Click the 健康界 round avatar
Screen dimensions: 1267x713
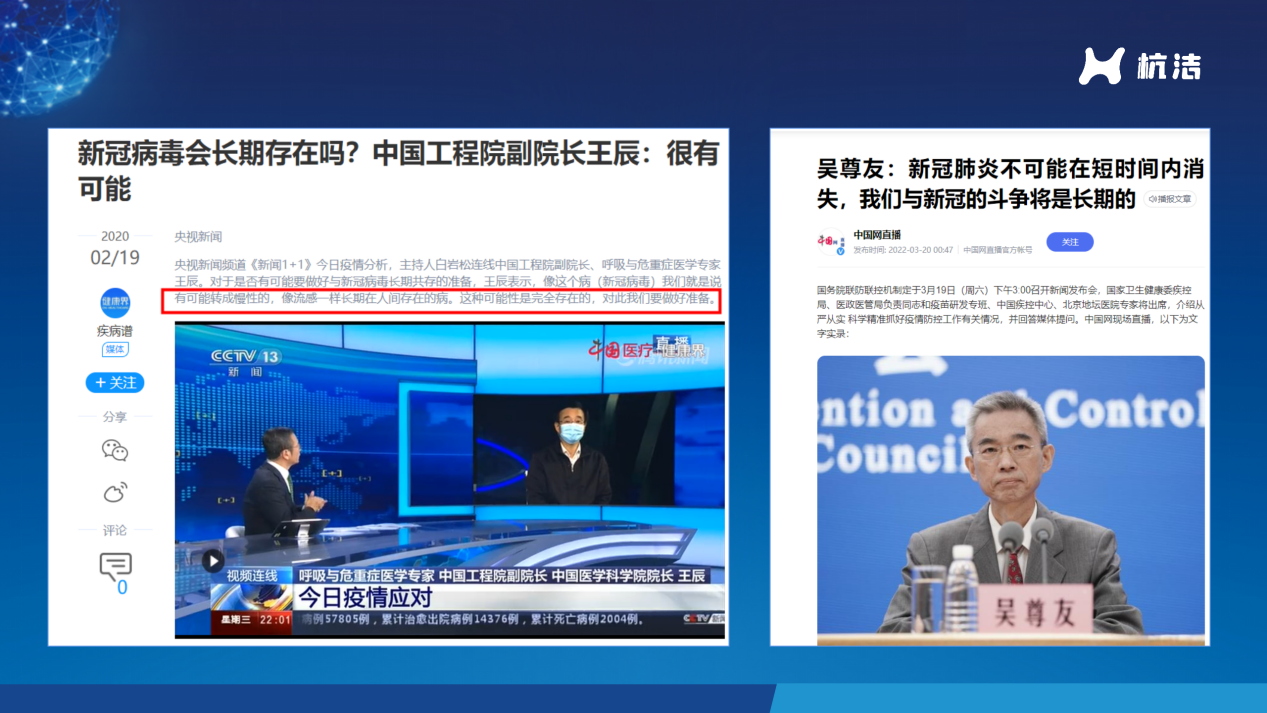point(115,303)
